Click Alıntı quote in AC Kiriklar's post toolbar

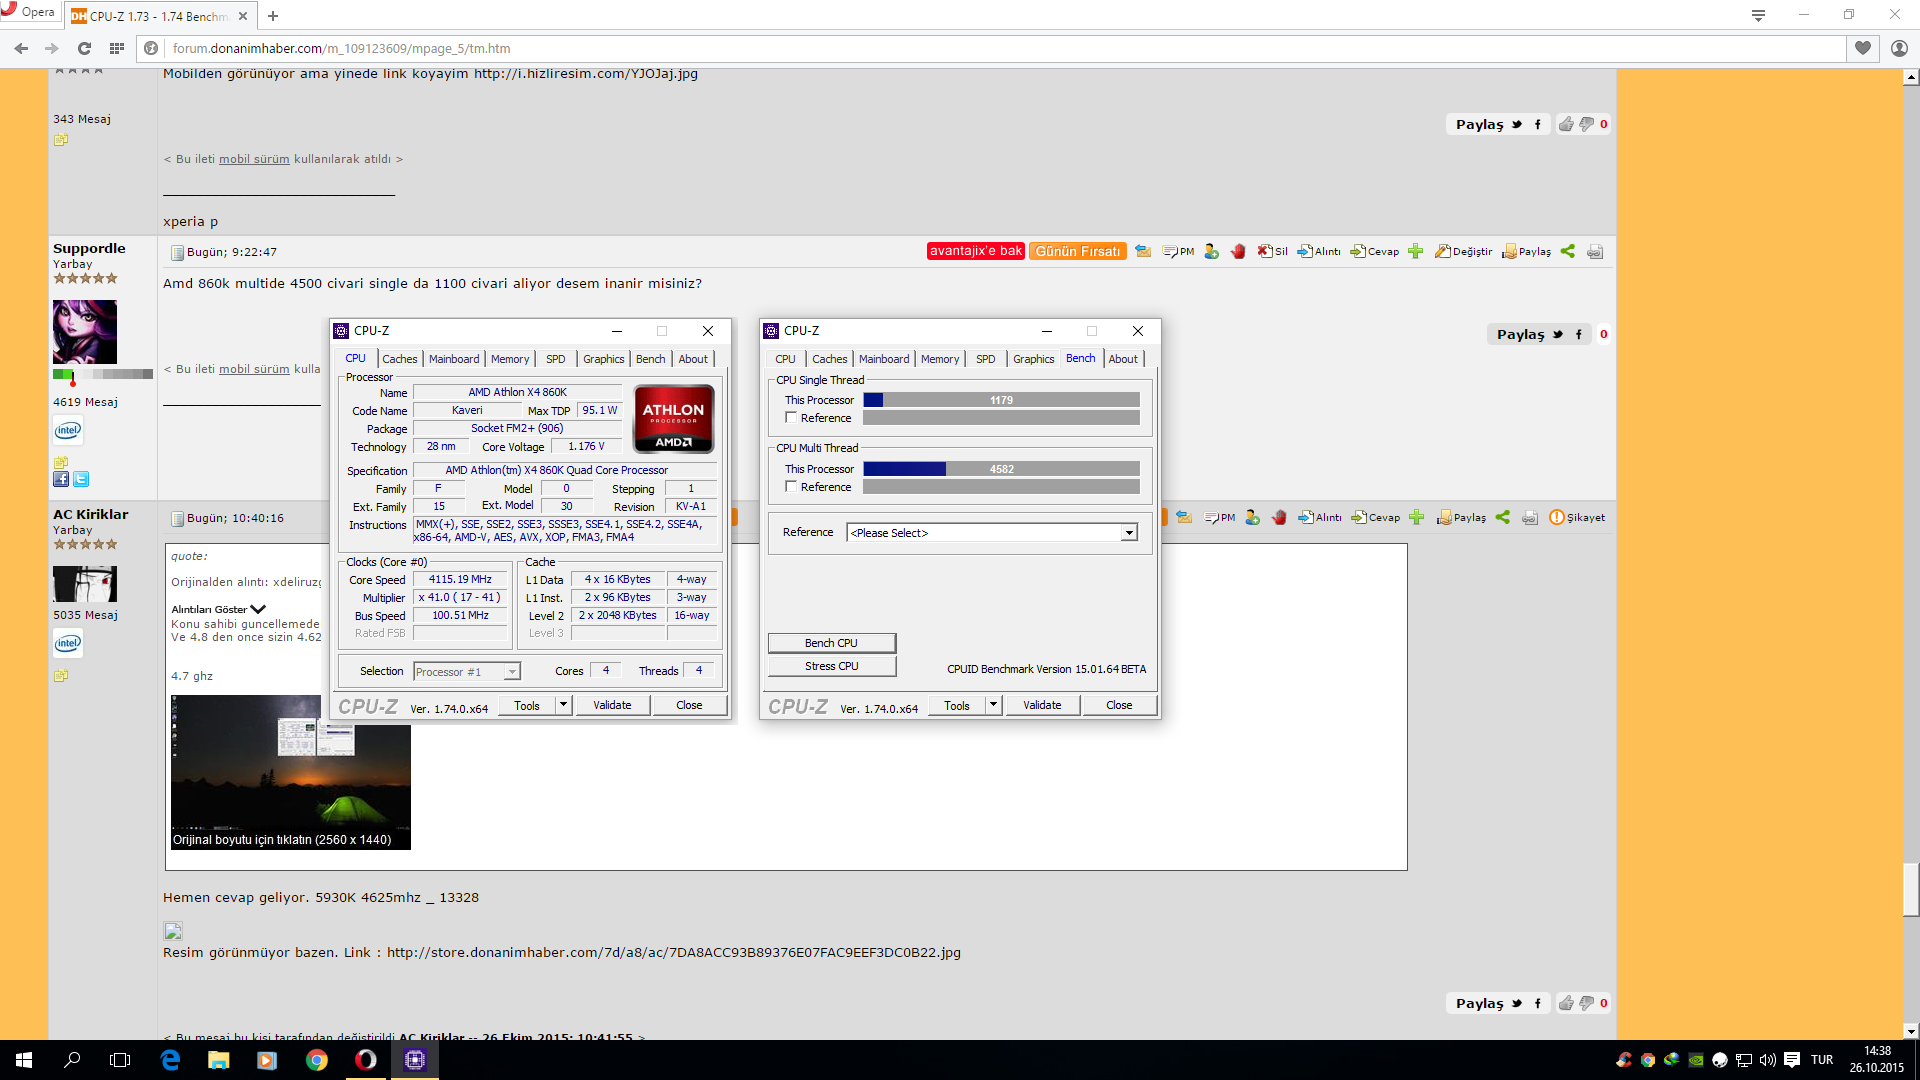click(x=1320, y=518)
